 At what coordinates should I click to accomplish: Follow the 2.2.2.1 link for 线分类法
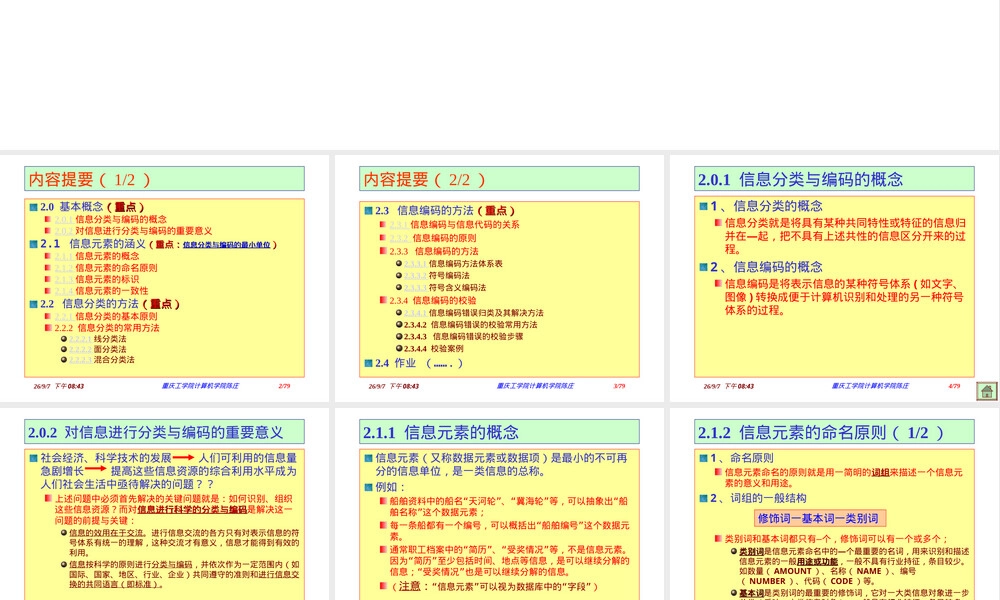80,339
